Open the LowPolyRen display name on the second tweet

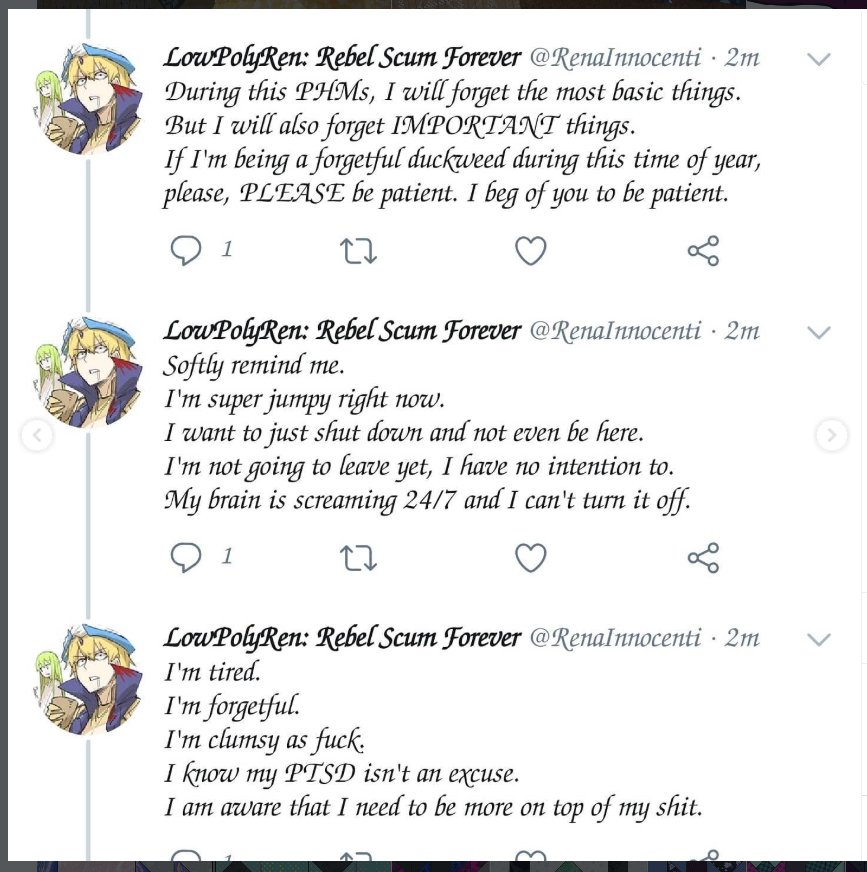tap(342, 331)
